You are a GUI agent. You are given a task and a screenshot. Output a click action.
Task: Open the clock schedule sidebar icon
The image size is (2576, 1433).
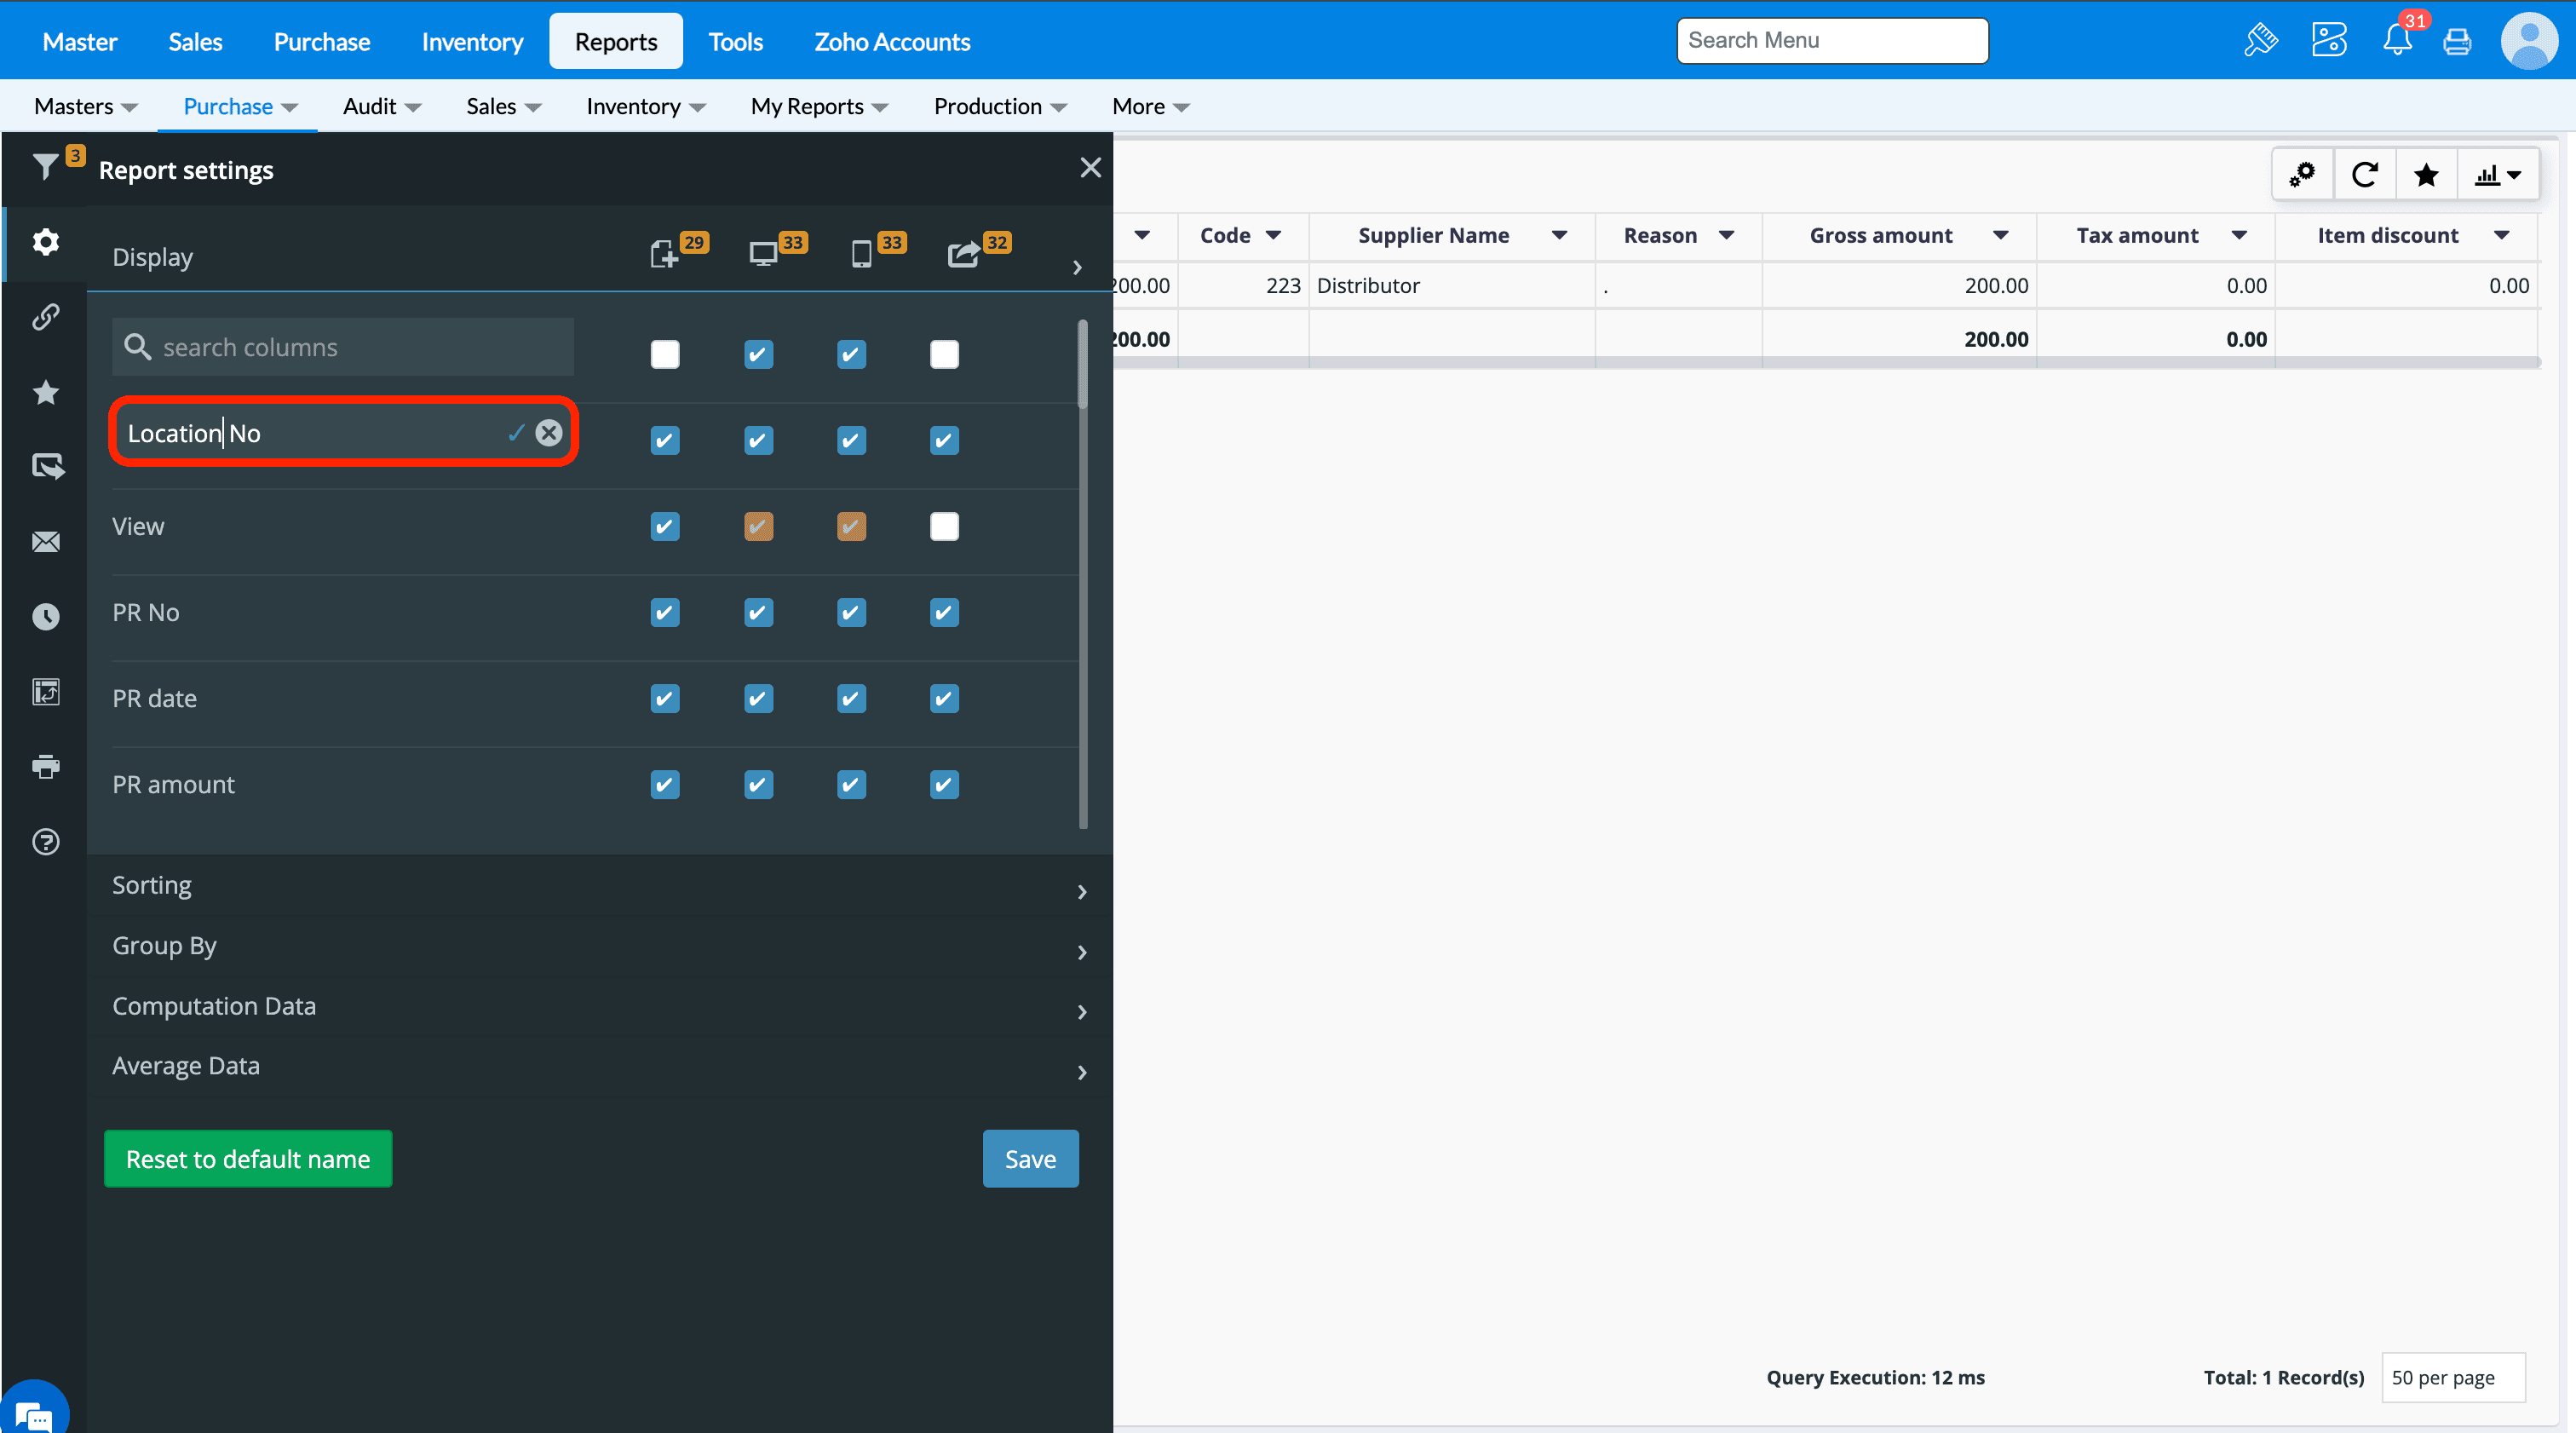(46, 617)
